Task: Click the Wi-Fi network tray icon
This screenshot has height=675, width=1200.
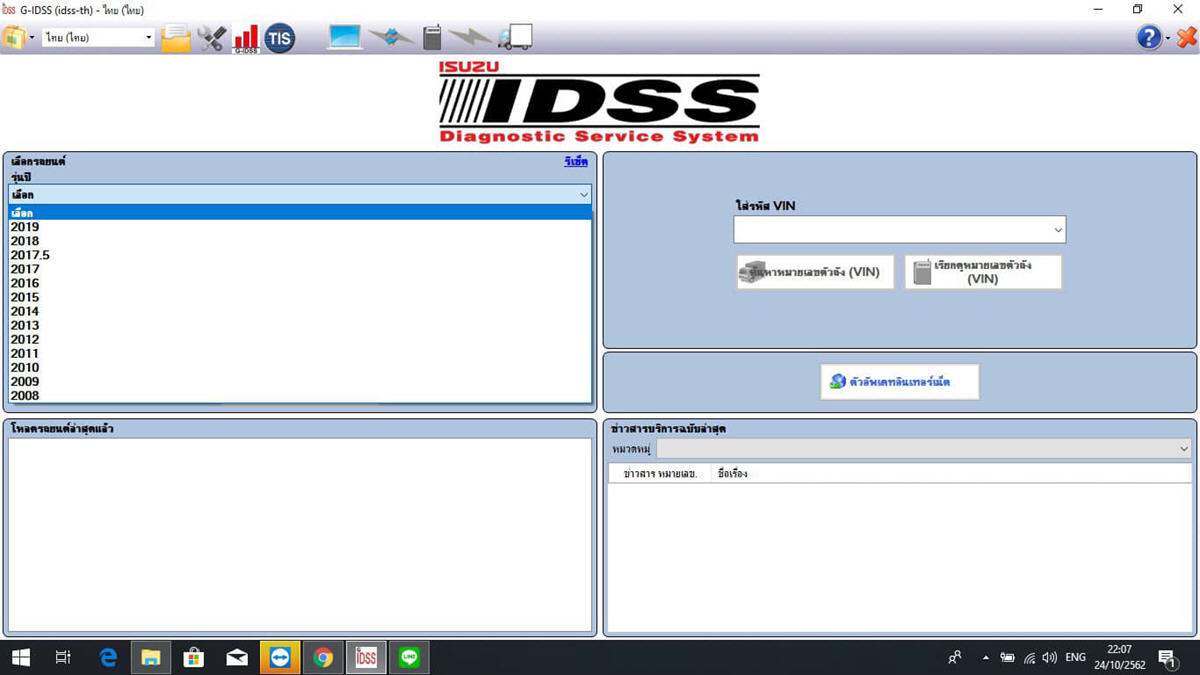Action: click(x=1029, y=657)
